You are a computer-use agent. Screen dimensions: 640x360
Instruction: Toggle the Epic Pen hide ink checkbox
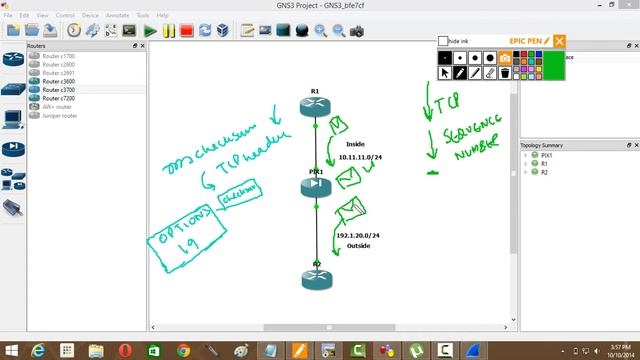pos(443,41)
